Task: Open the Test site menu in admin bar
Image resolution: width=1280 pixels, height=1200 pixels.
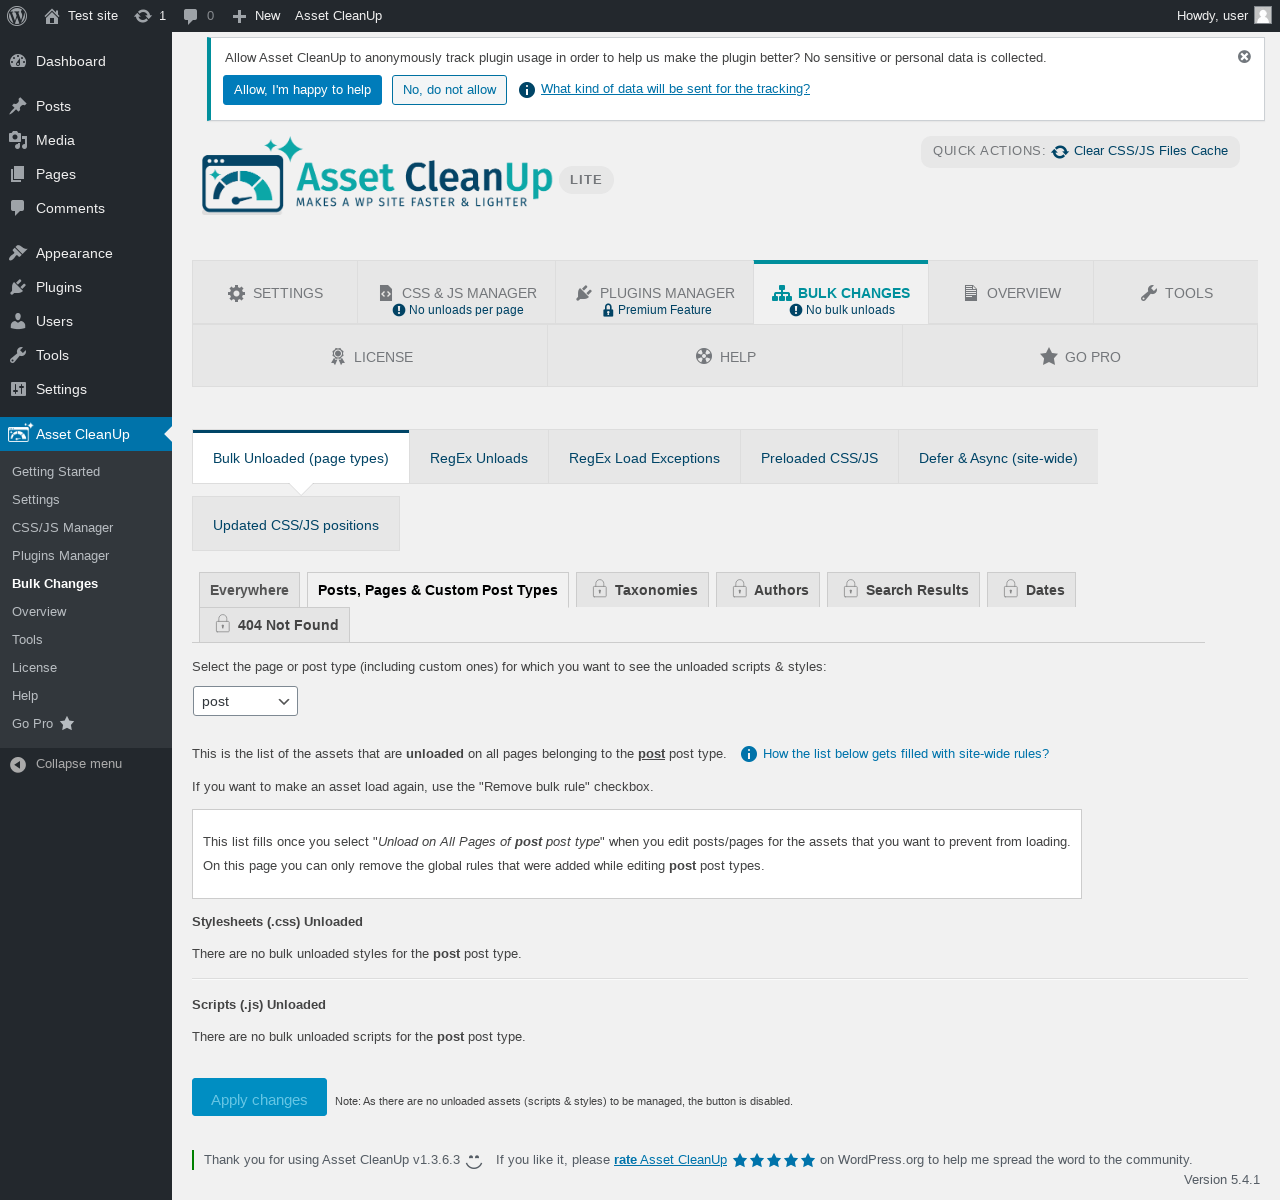Action: pos(81,16)
